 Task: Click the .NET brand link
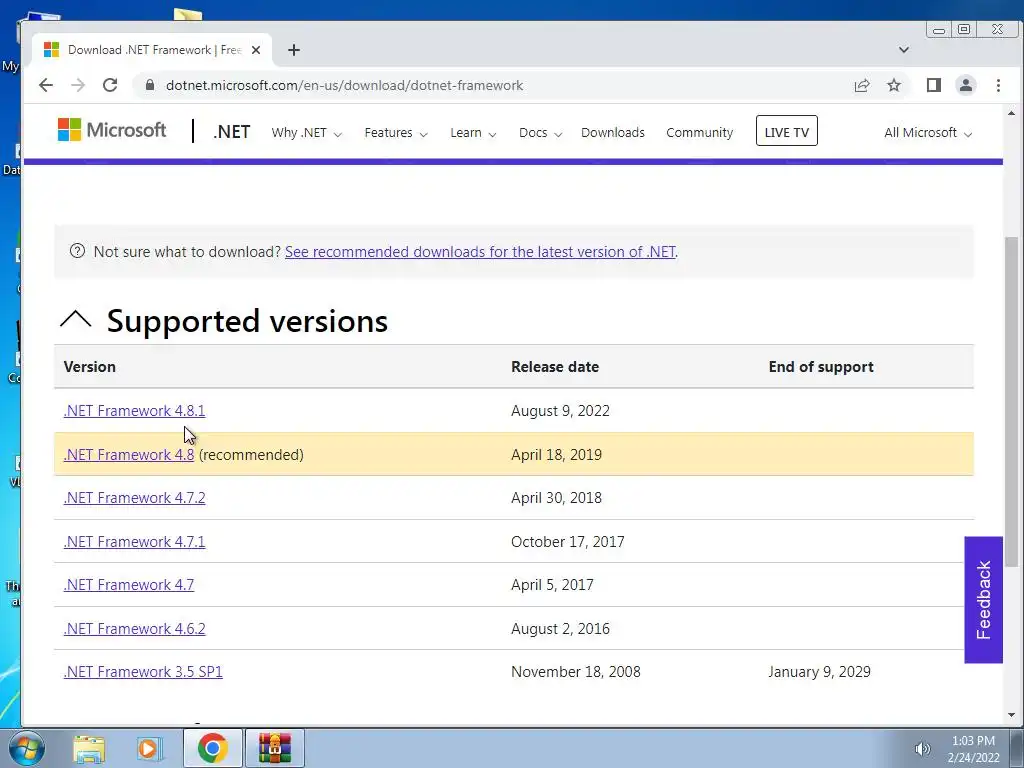pyautogui.click(x=231, y=132)
